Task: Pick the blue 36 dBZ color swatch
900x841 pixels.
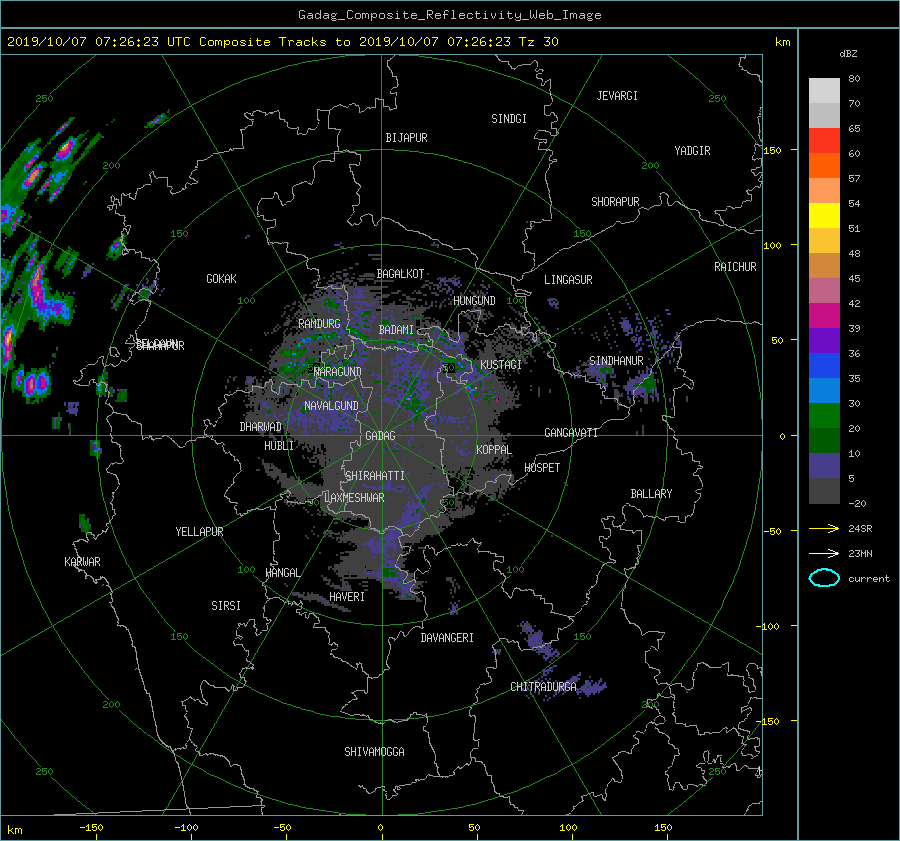Action: 824,365
